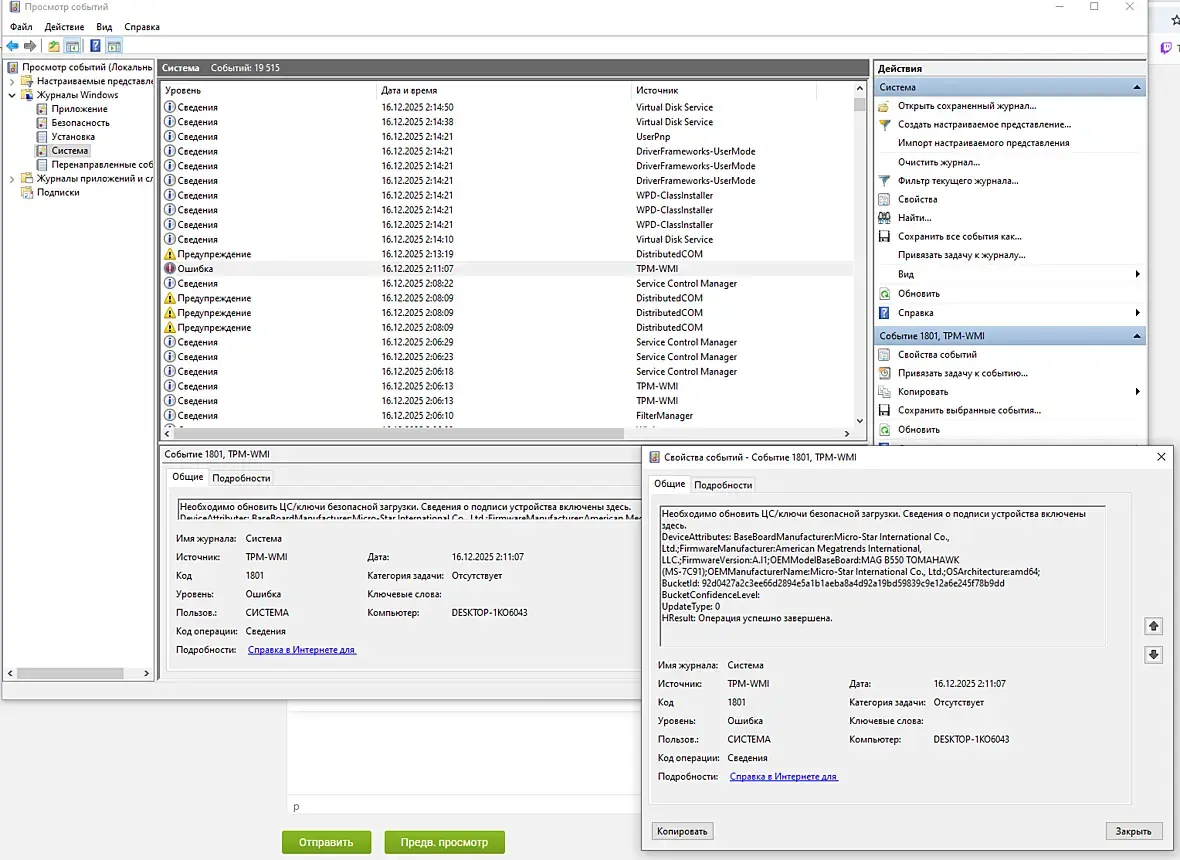Close the event properties dialog with X
The image size is (1180, 860).
pos(1161,457)
